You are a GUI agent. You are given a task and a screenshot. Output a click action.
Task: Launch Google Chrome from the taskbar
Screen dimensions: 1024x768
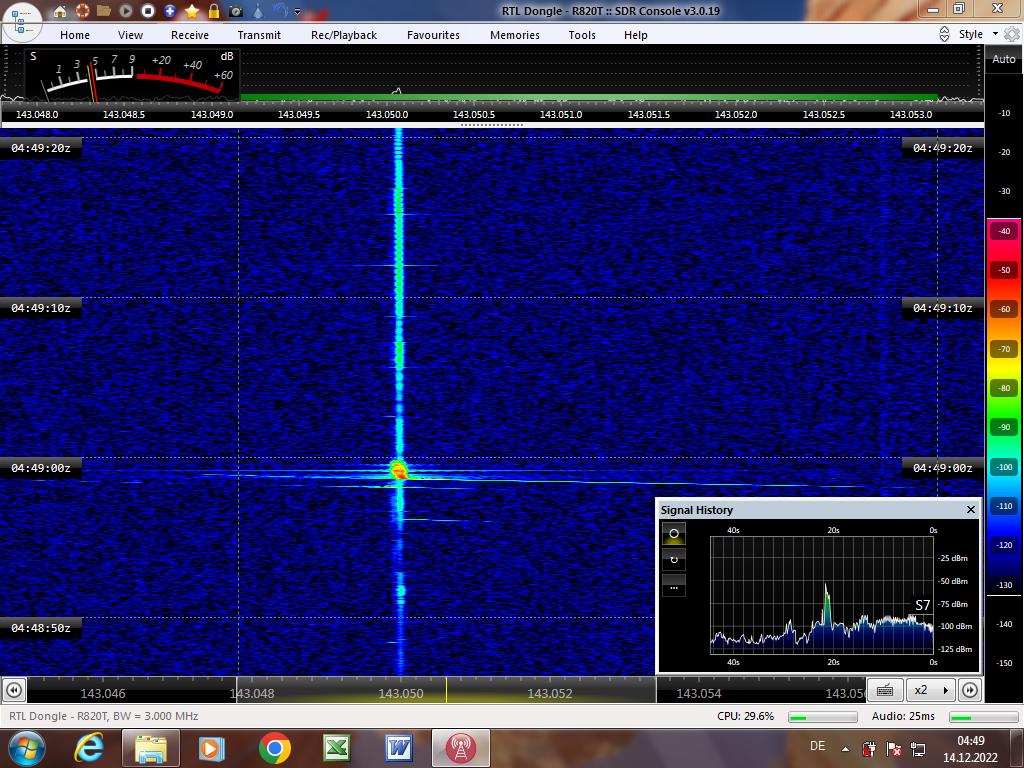(x=274, y=748)
